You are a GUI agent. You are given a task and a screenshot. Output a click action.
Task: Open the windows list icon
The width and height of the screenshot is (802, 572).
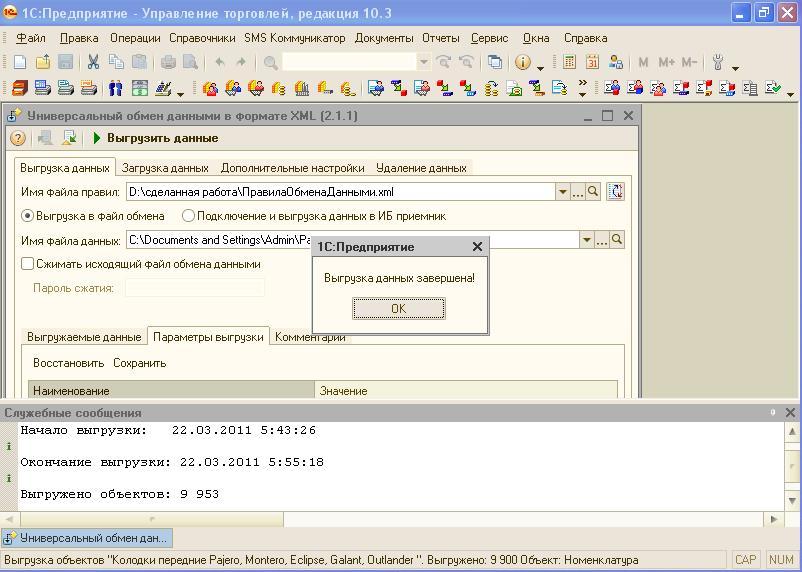tap(495, 62)
